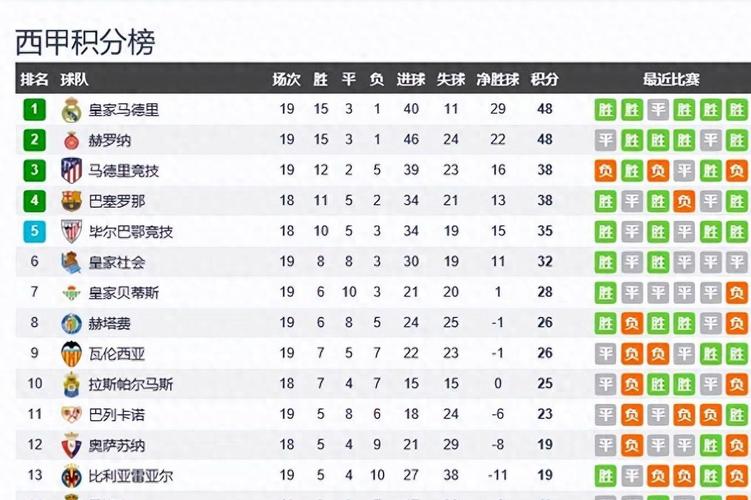Sort table by 进球 column header
The width and height of the screenshot is (751, 500).
(411, 79)
